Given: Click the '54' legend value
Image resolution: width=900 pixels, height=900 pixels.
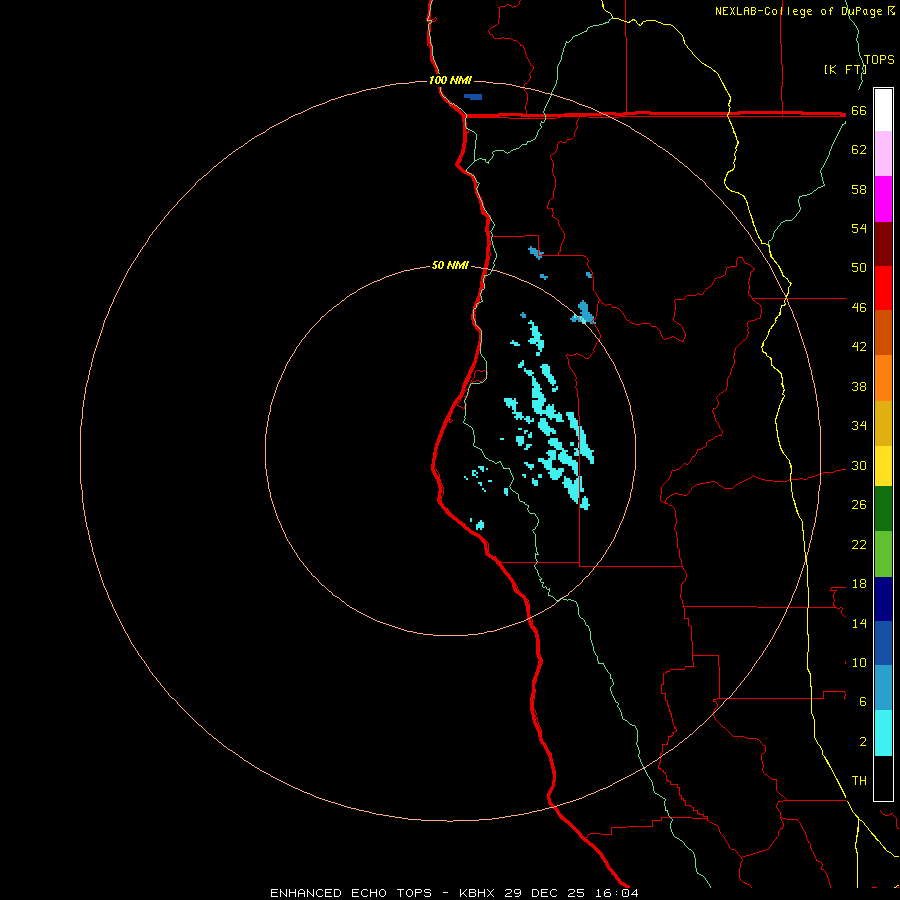Looking at the screenshot, I should tap(859, 228).
